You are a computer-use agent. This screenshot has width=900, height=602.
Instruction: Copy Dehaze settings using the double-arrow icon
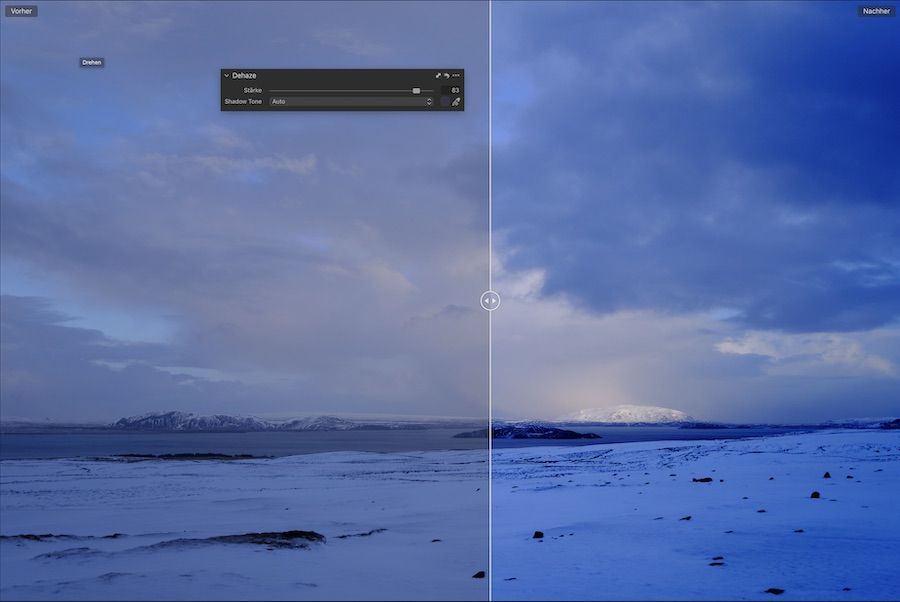coord(438,75)
